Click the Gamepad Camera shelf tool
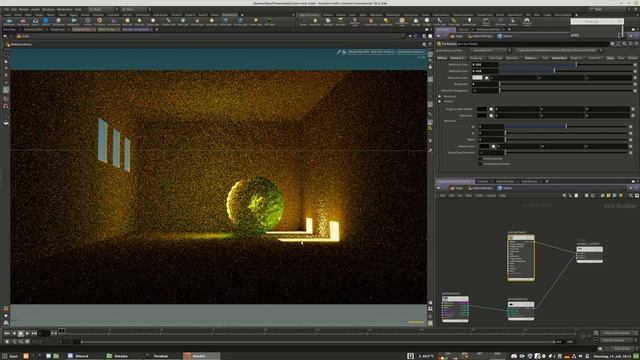The image size is (640, 360). click(527, 21)
